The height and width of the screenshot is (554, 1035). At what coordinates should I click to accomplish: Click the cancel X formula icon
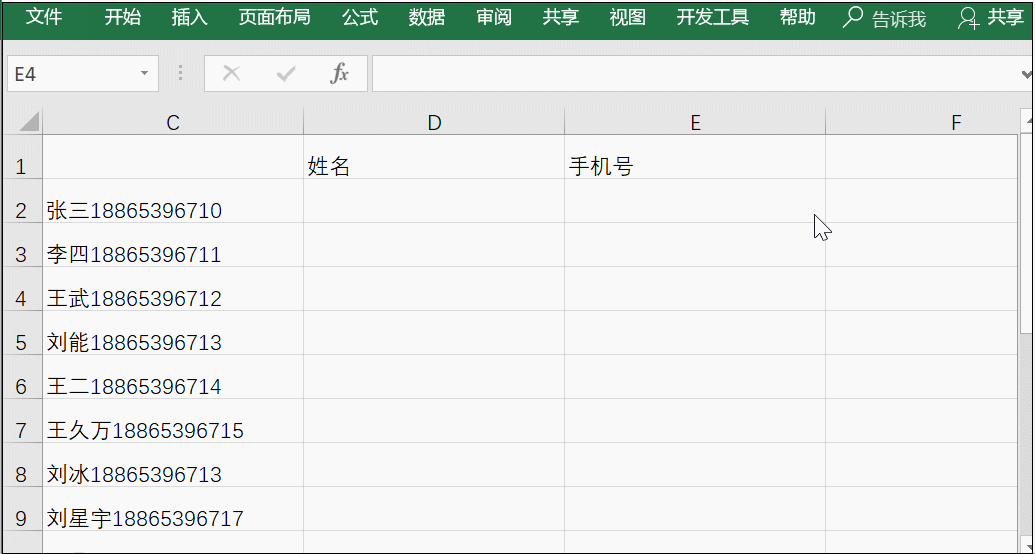point(231,73)
